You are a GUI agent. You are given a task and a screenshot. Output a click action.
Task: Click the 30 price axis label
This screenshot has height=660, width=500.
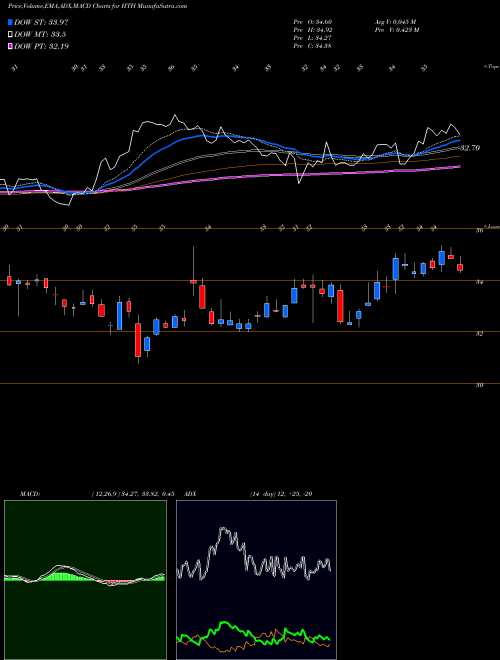click(479, 385)
